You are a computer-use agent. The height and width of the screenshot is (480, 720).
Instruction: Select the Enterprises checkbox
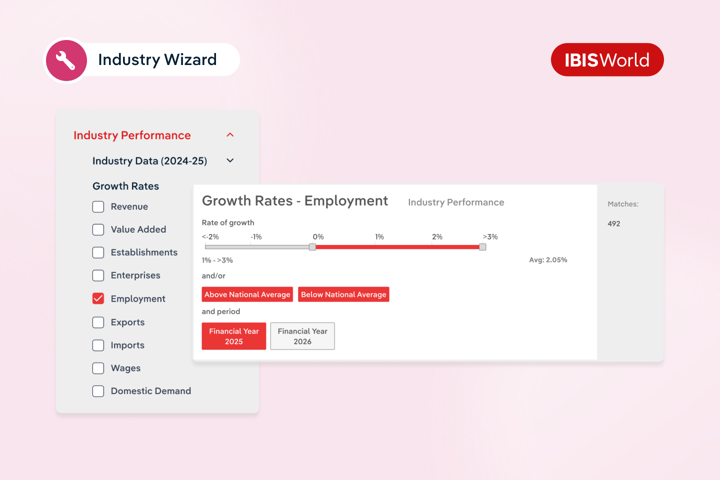[x=98, y=276]
